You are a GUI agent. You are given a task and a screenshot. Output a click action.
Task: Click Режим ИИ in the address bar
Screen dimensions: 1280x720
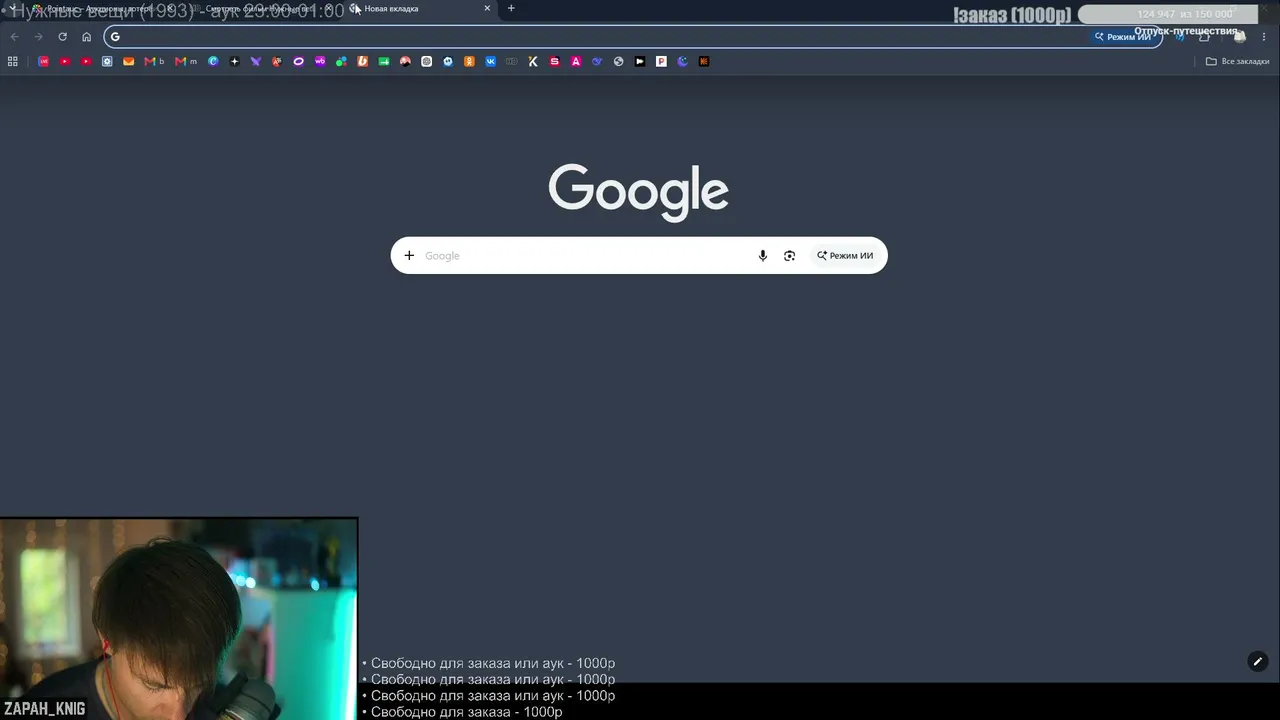pos(1125,37)
